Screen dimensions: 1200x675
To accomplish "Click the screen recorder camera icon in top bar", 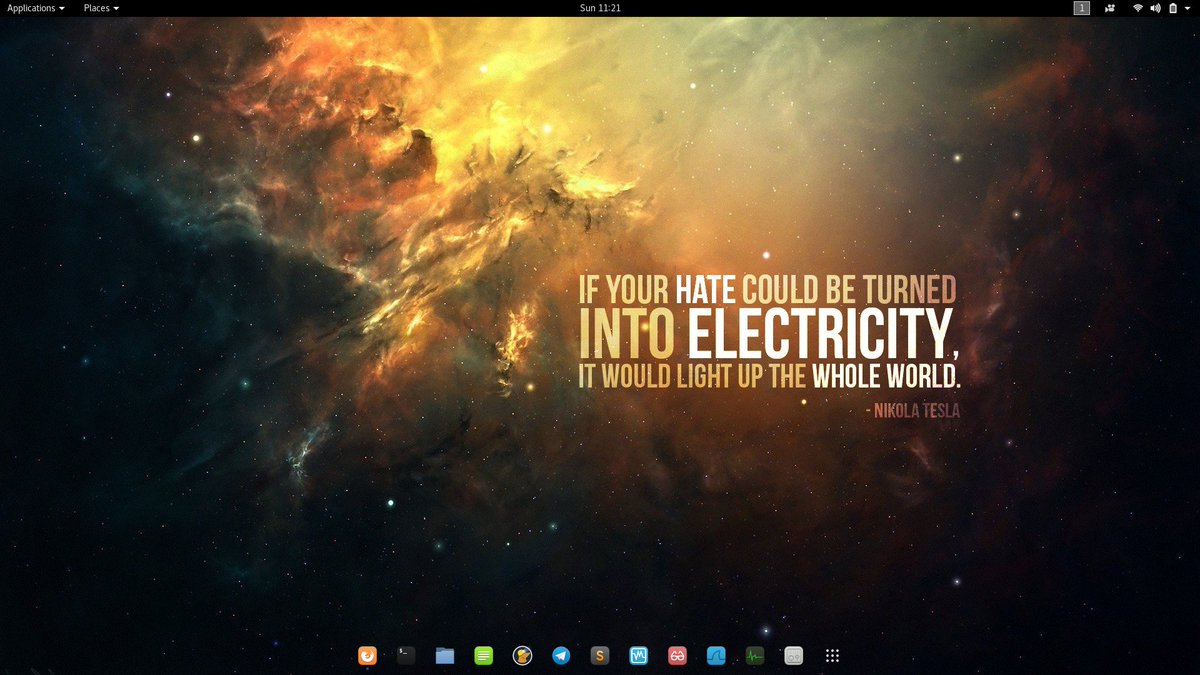I will click(x=1110, y=8).
